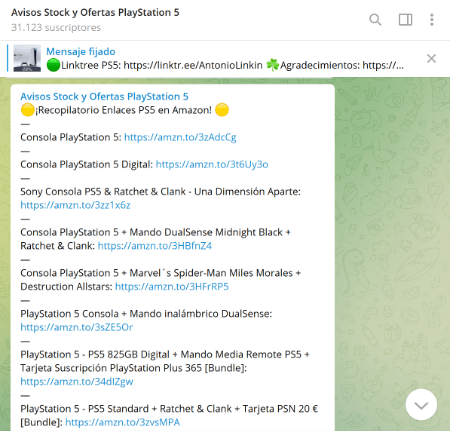Open channel name Avisos Stock y Ofertas header

pyautogui.click(x=95, y=12)
